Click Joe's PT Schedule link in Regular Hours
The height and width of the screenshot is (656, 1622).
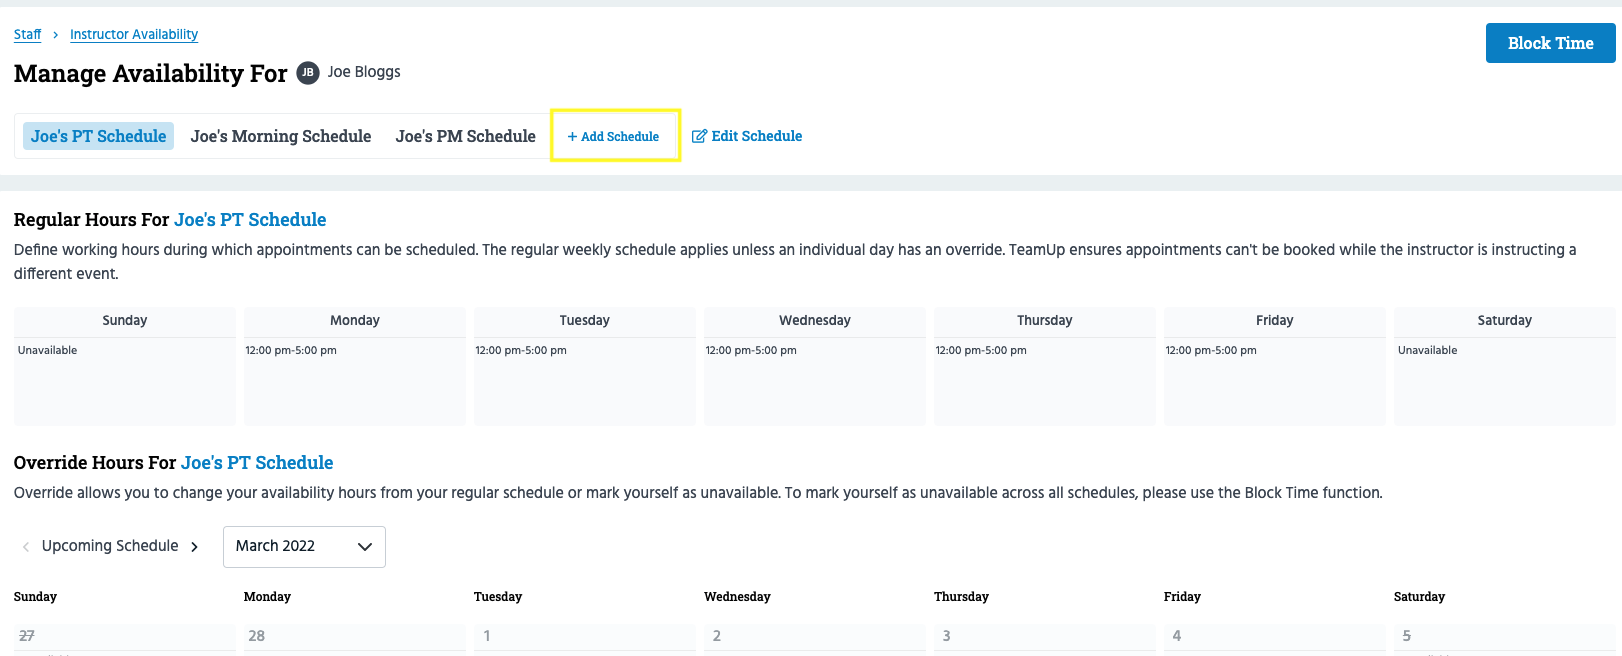tap(250, 220)
